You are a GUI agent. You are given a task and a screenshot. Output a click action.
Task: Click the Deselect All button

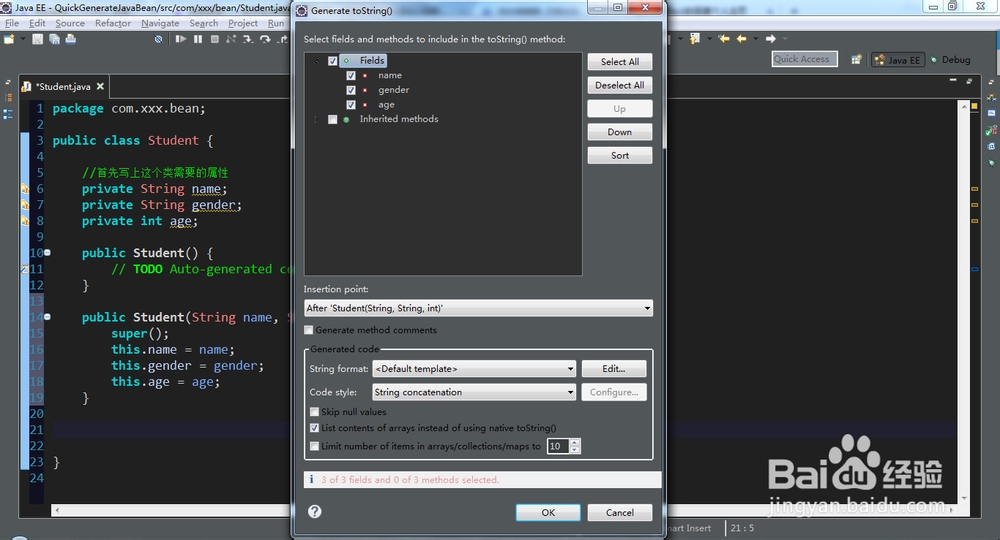(x=620, y=85)
